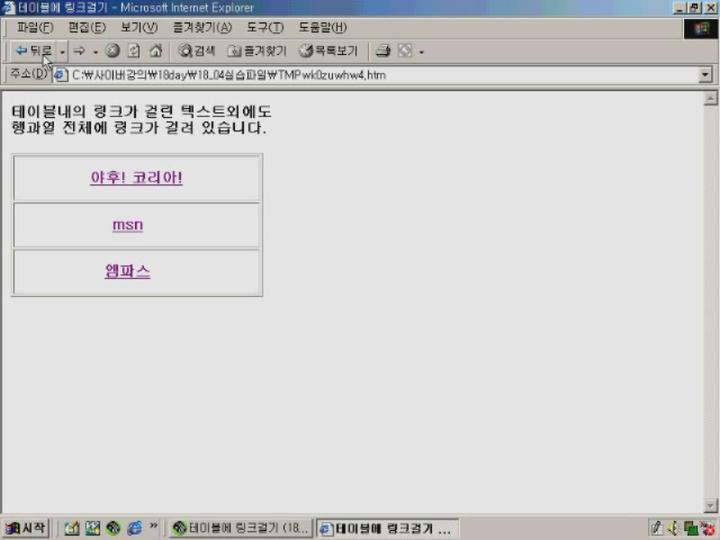
Task: Open the 즐겨찾기(A) menu
Action: (202, 27)
